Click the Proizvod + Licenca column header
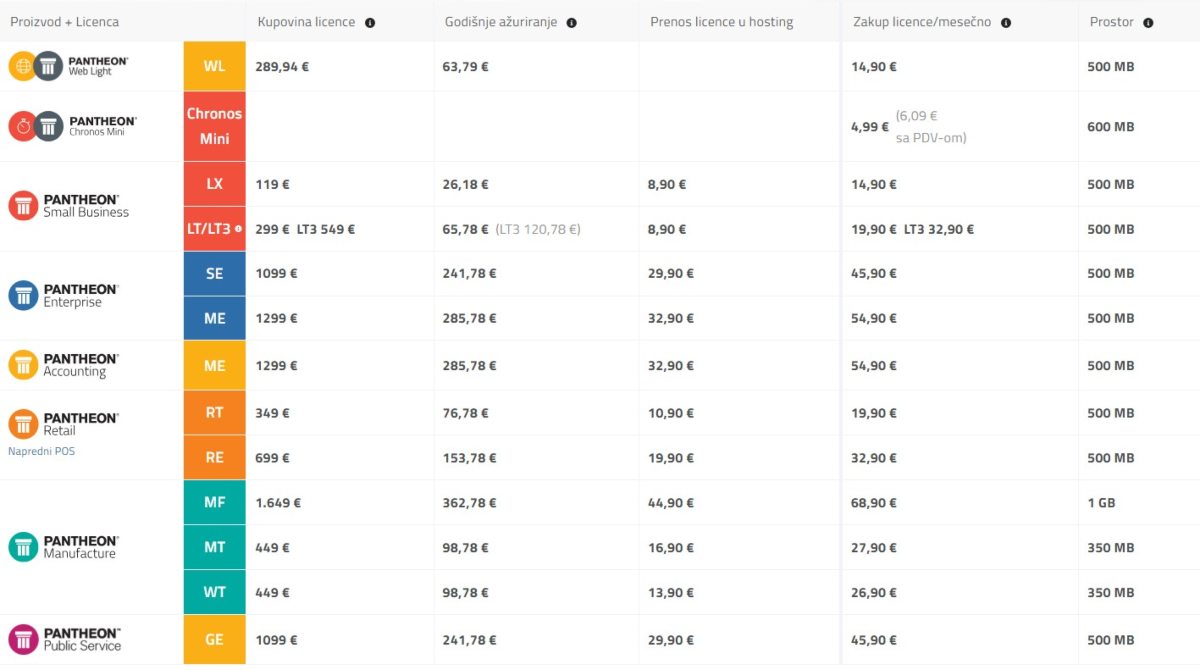Viewport: 1200px width, 670px height. pos(64,22)
